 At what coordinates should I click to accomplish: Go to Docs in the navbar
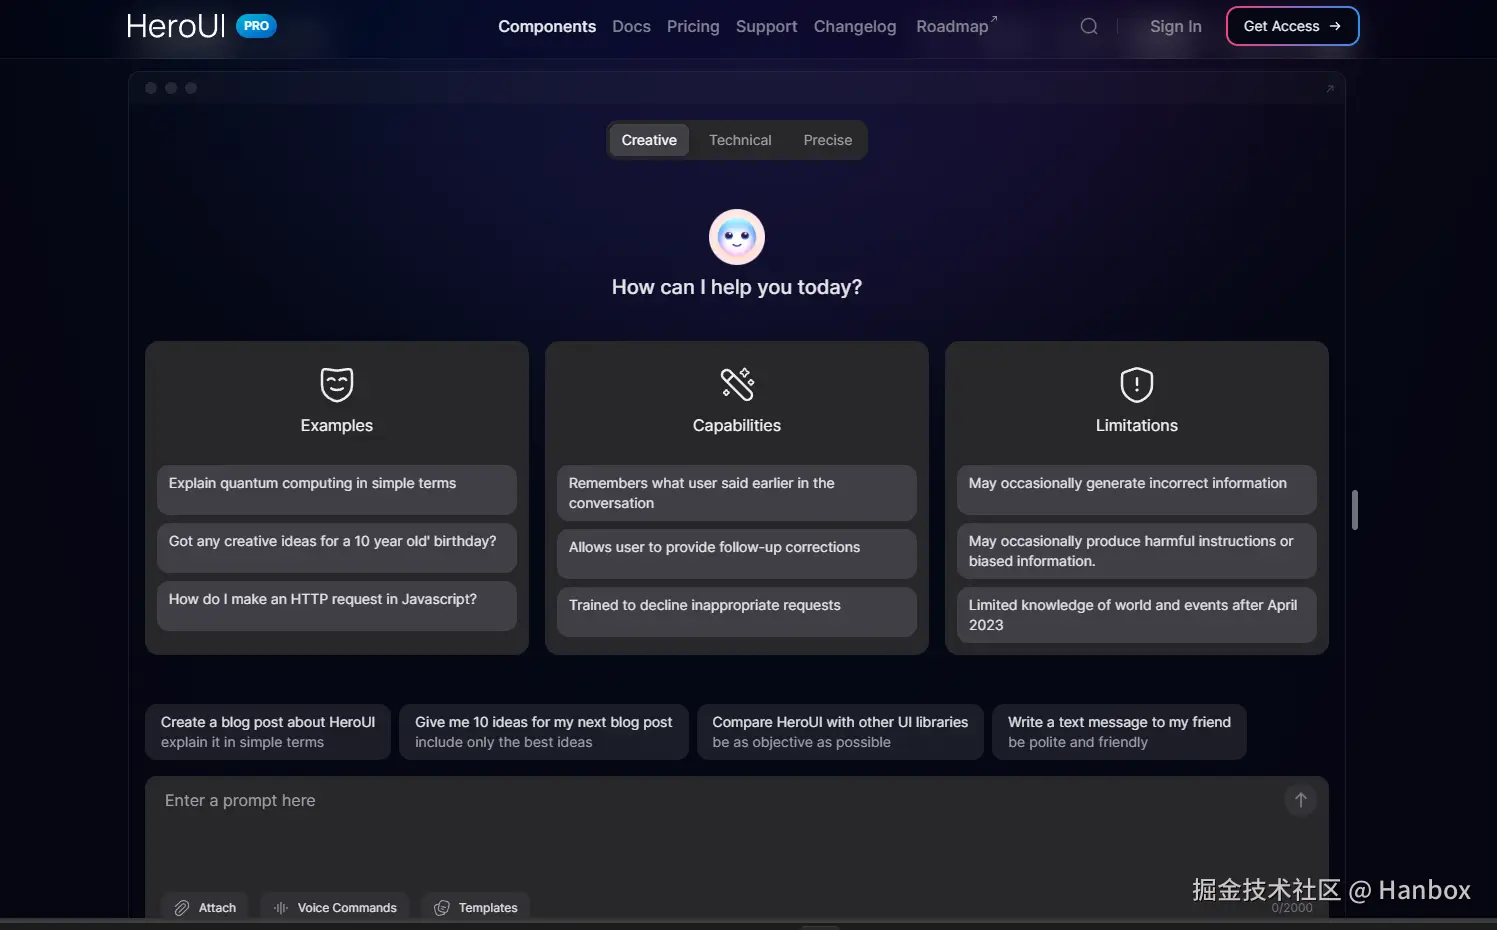631,26
